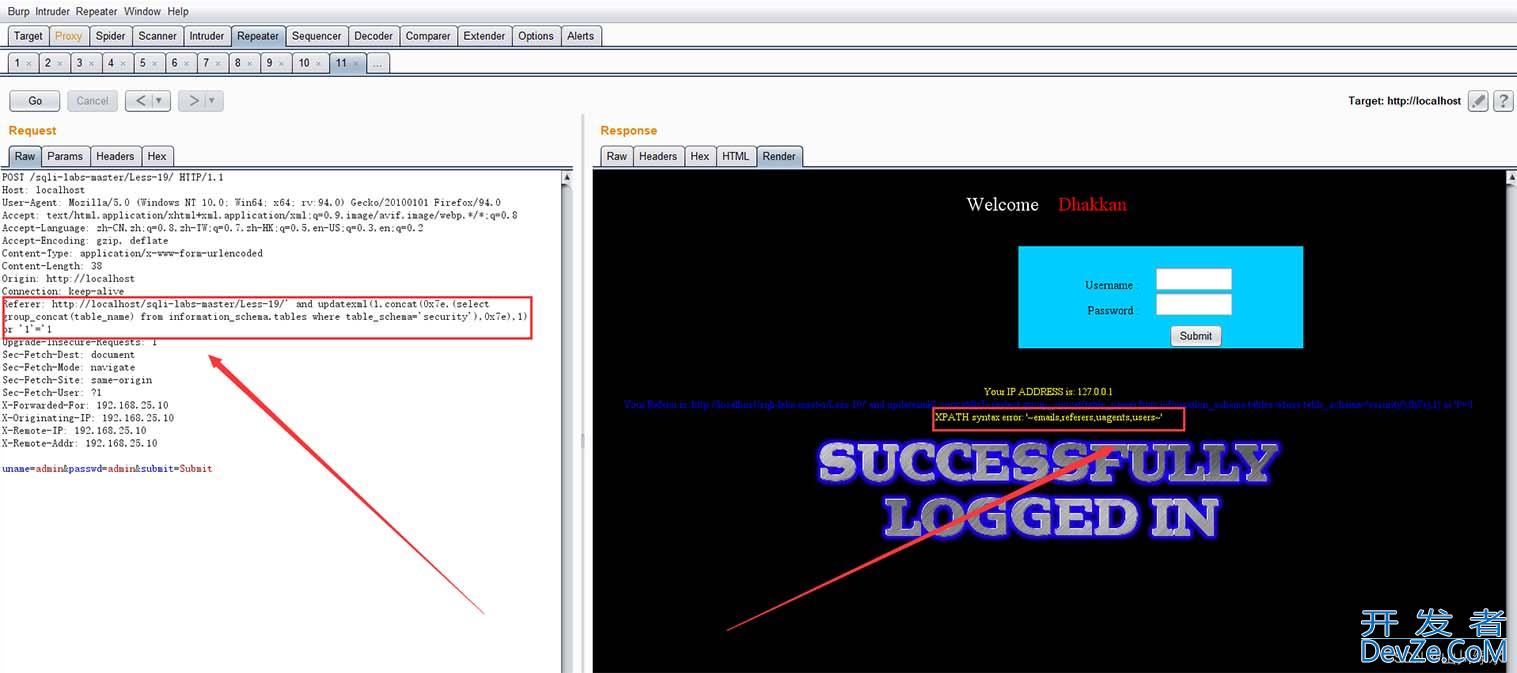This screenshot has height=673, width=1517.
Task: Go back to previous request with left arrow
Action: coord(142,101)
